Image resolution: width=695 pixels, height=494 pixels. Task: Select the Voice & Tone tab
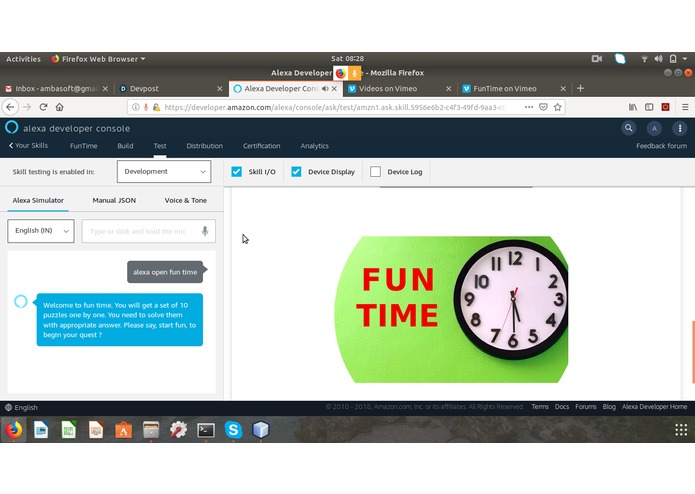(x=186, y=200)
